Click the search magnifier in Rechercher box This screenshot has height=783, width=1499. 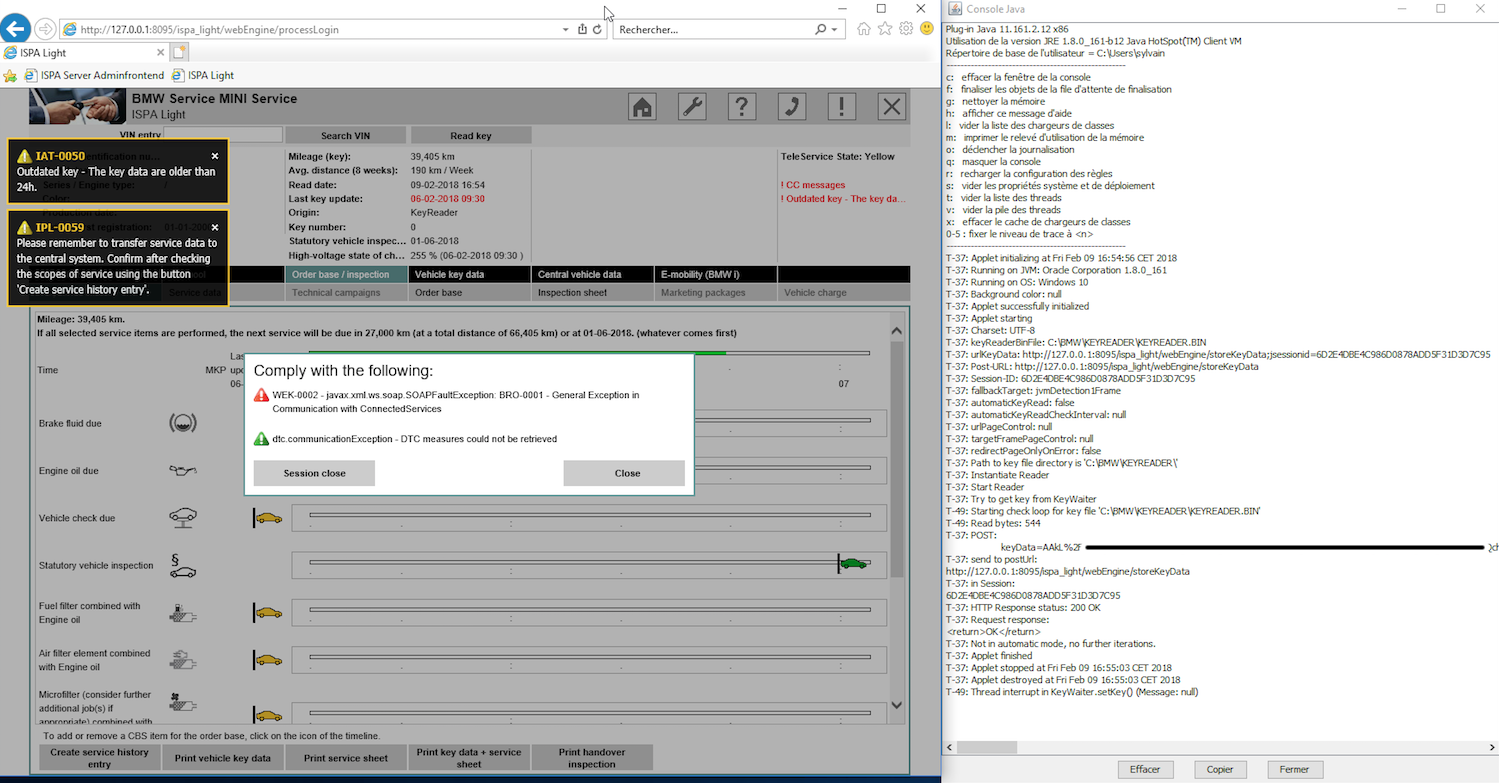click(821, 29)
